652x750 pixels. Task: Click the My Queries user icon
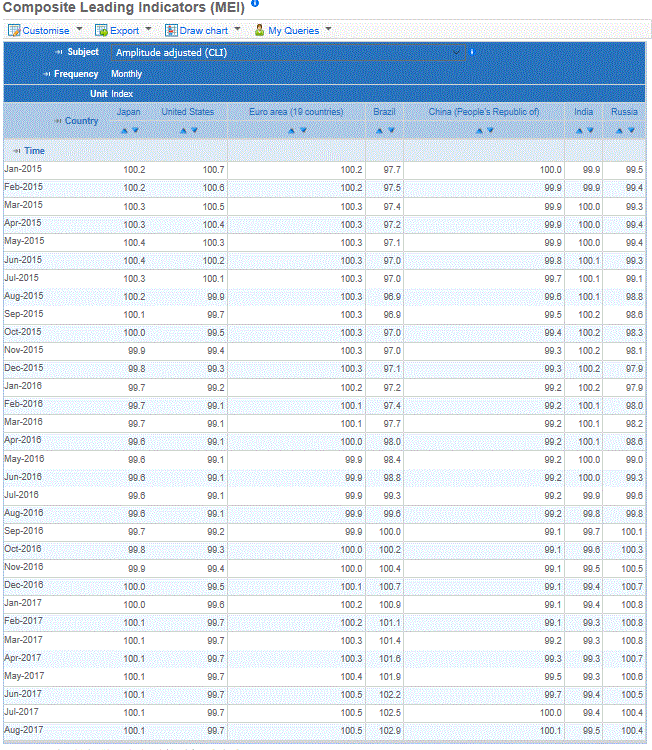[x=259, y=31]
